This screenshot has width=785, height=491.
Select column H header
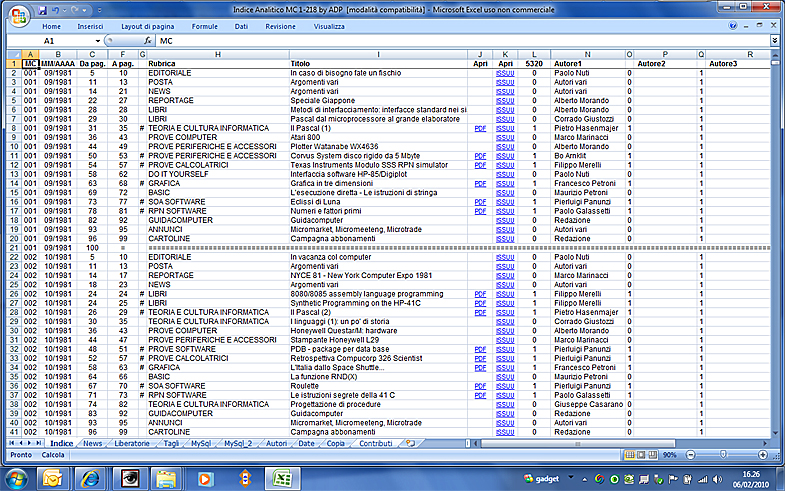click(218, 54)
